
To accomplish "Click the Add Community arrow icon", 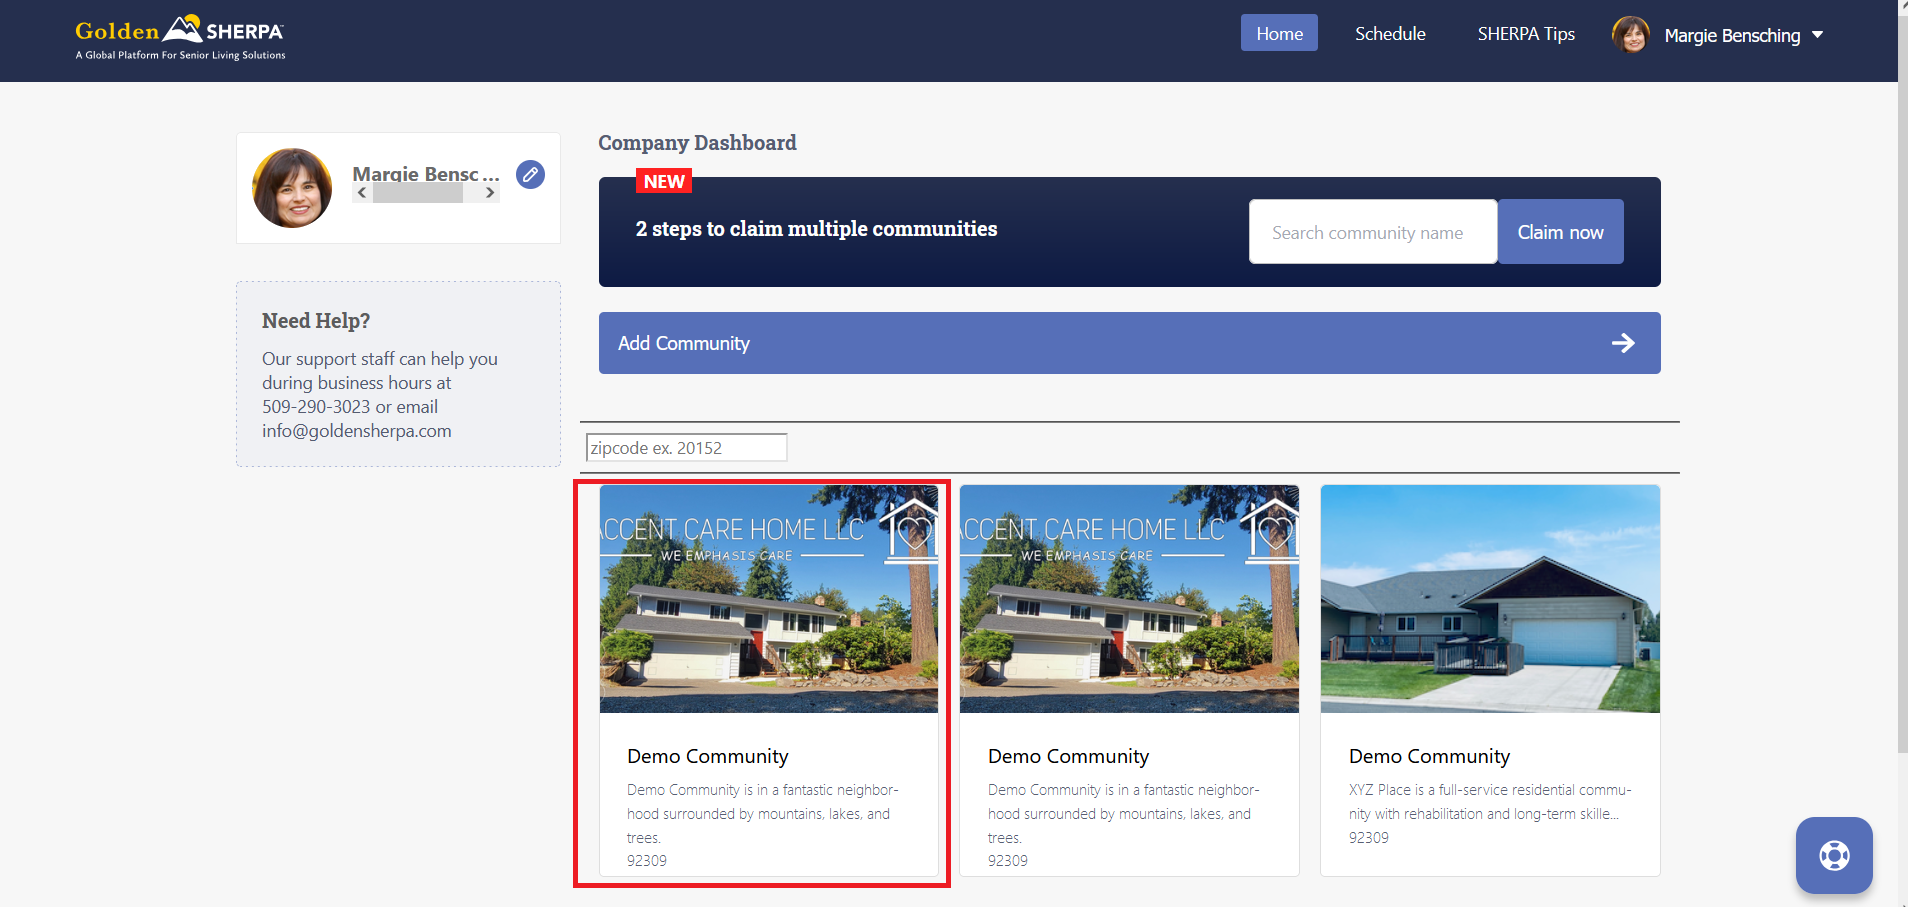I will point(1623,343).
